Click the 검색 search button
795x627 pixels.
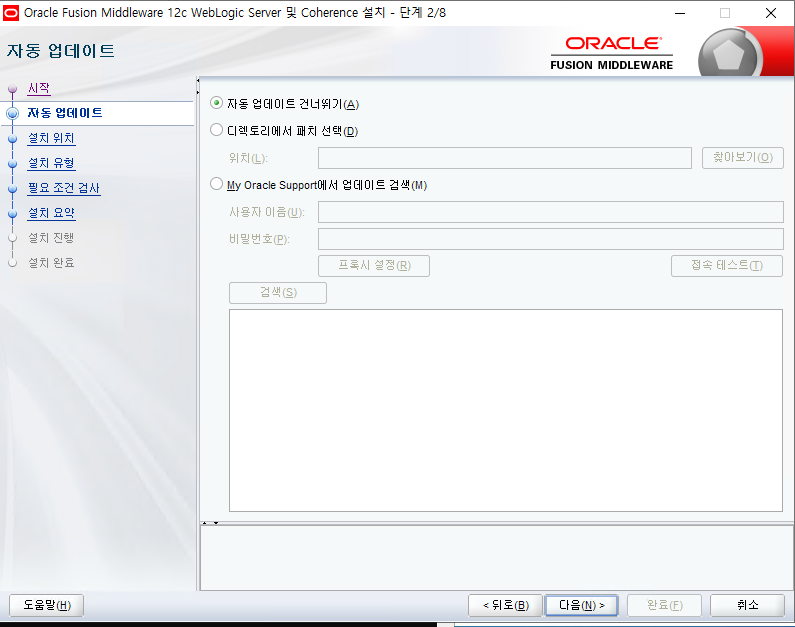pos(278,292)
